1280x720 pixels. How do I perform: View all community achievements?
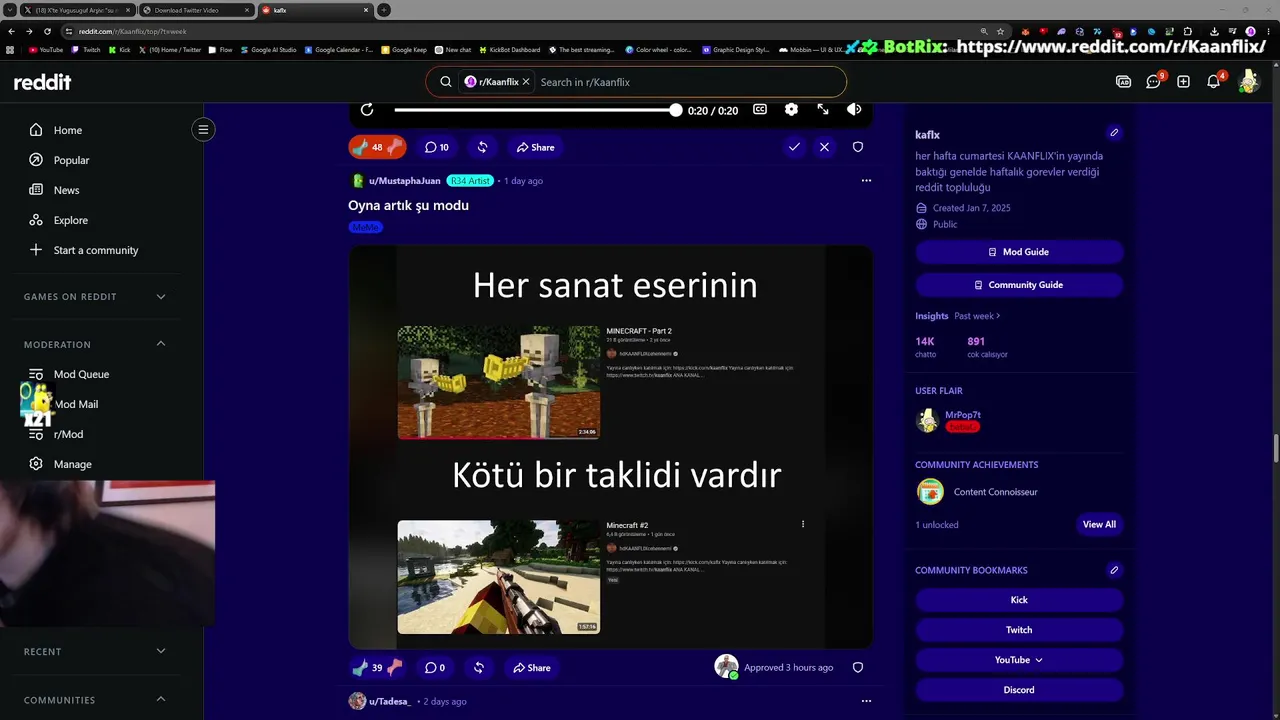click(1099, 524)
